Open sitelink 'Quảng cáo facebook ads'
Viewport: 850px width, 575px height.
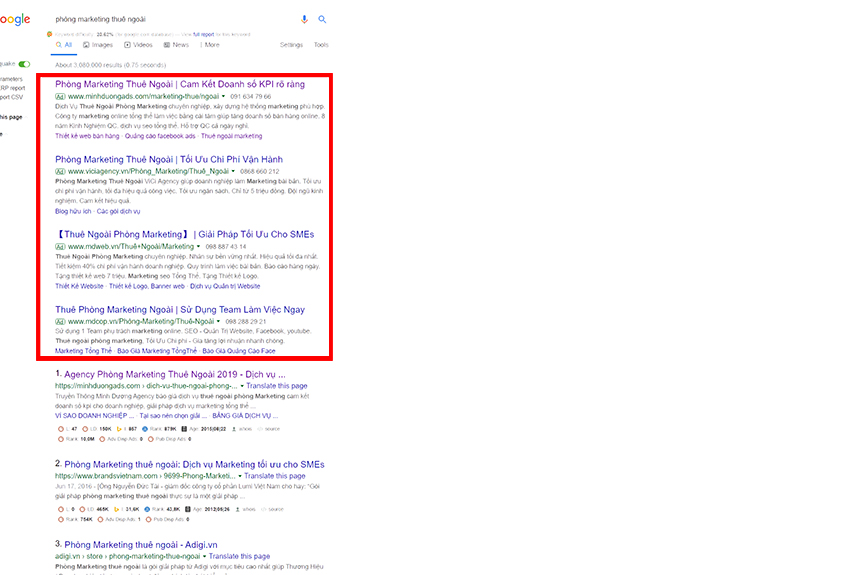click(x=160, y=136)
